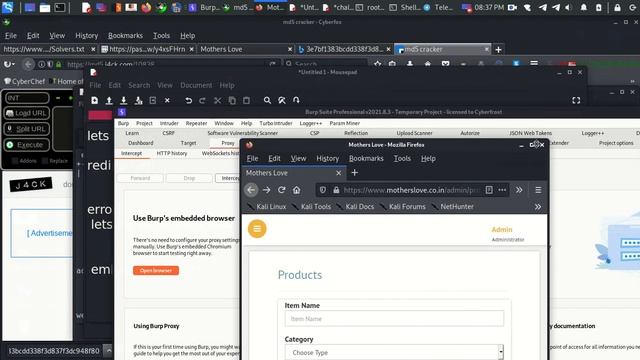Click Copy icon in the Mousepad toolbar
Viewport: 640px width, 360px height.
click(232, 100)
